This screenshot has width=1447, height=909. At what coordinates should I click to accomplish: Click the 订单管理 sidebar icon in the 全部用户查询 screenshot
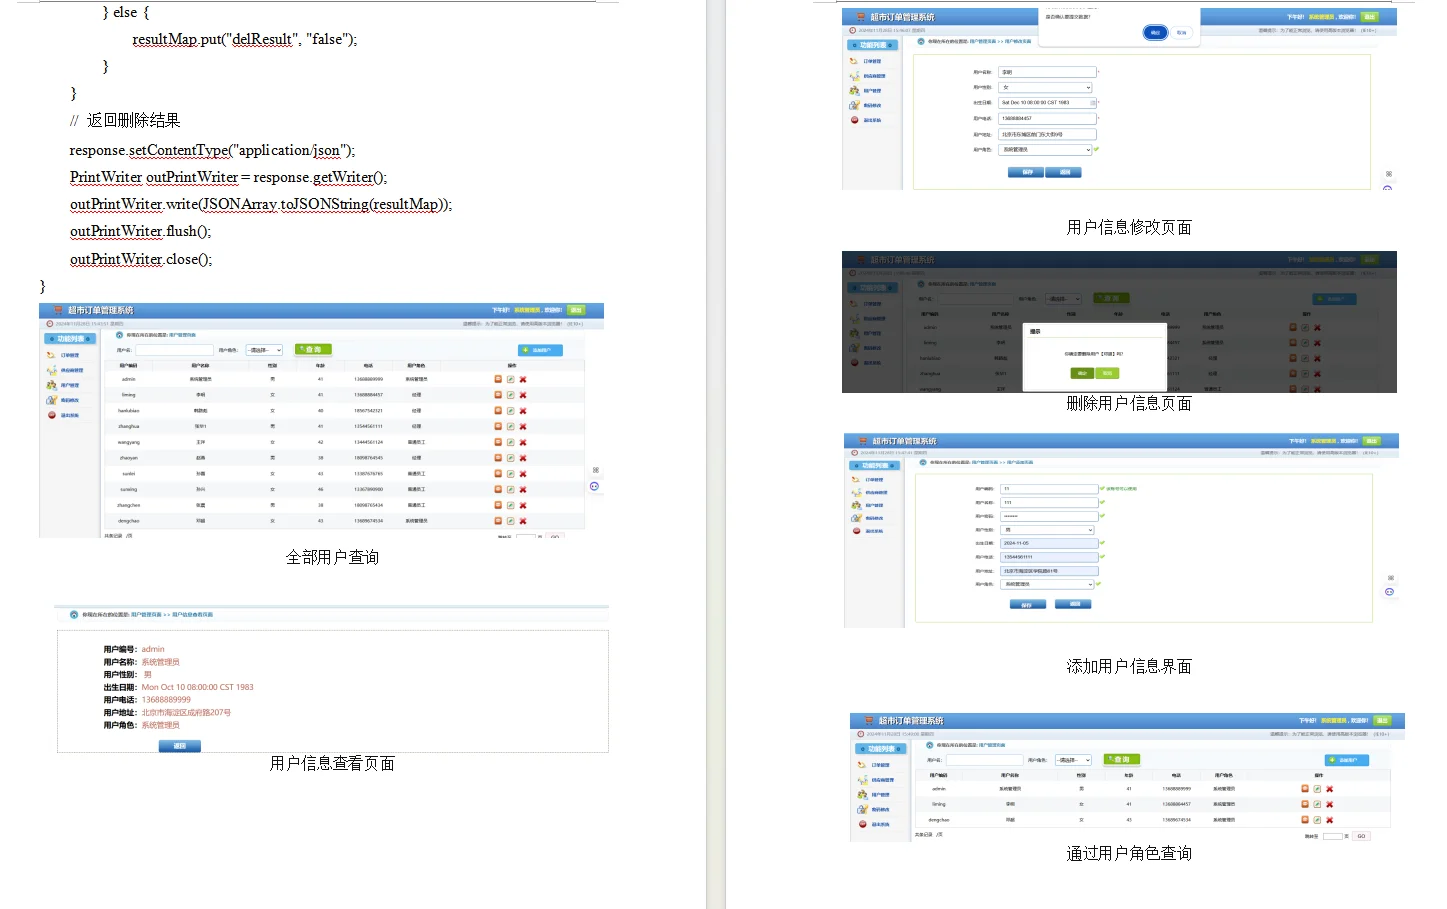click(x=51, y=355)
